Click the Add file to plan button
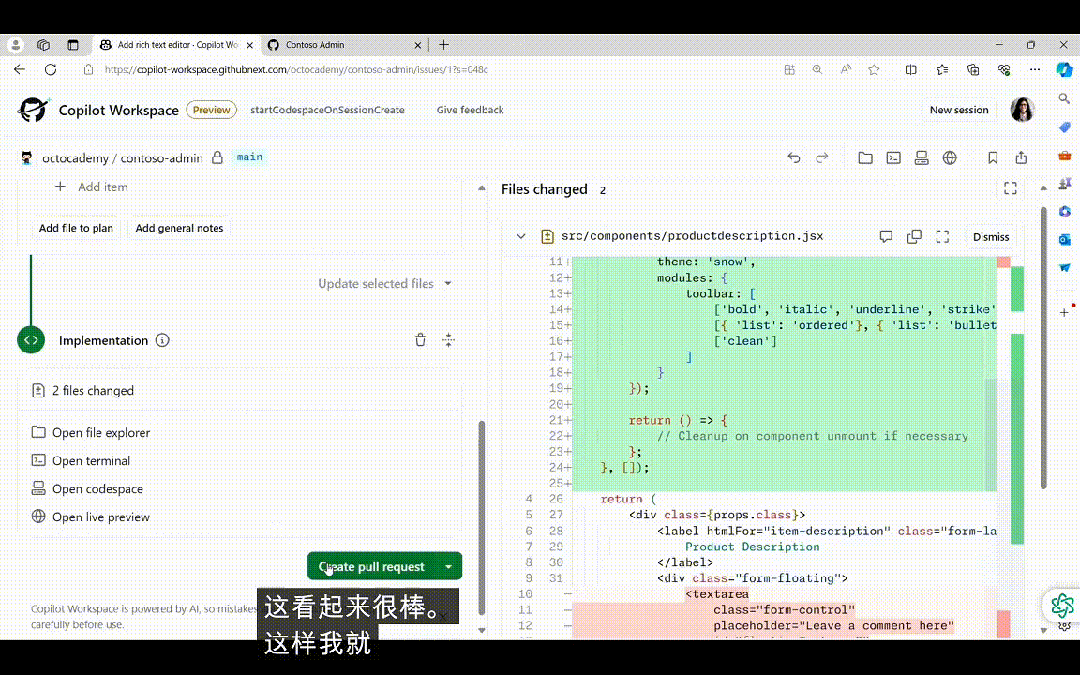The height and width of the screenshot is (675, 1080). [75, 228]
